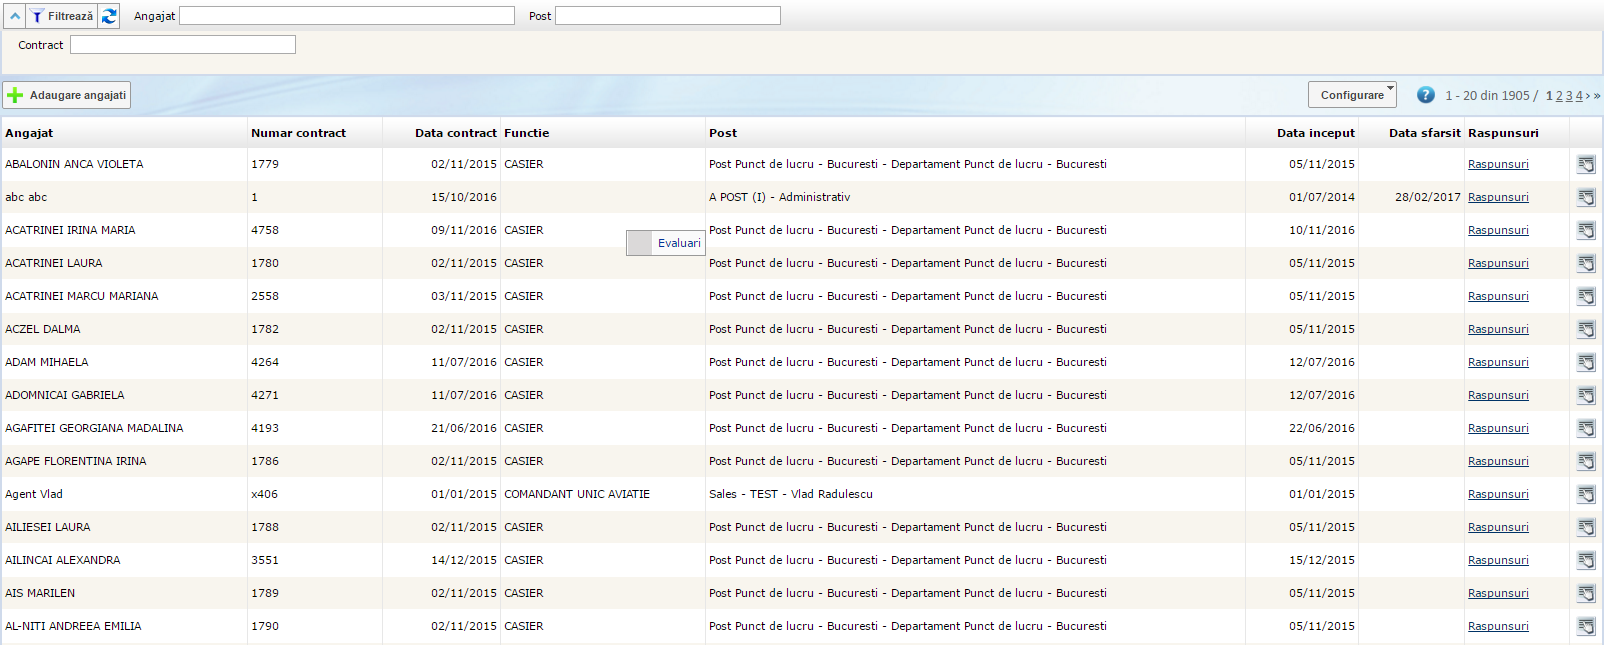1604x645 pixels.
Task: Open Raspunsuri link for ACATRINEI LAURA
Action: [1497, 264]
